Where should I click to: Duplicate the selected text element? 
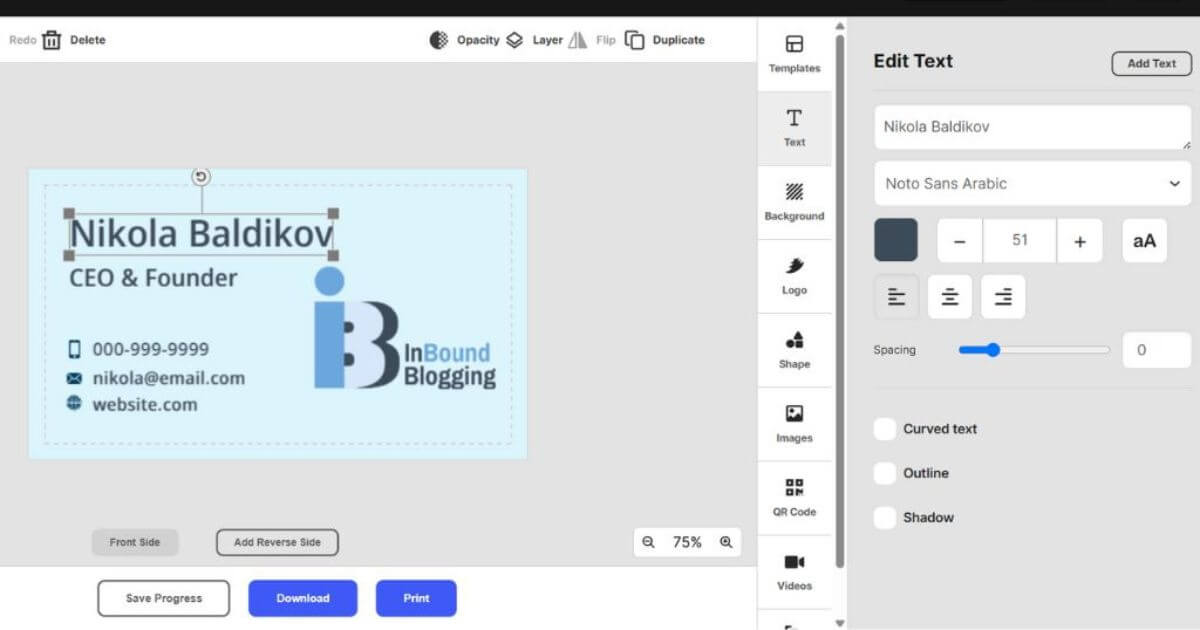coord(665,40)
